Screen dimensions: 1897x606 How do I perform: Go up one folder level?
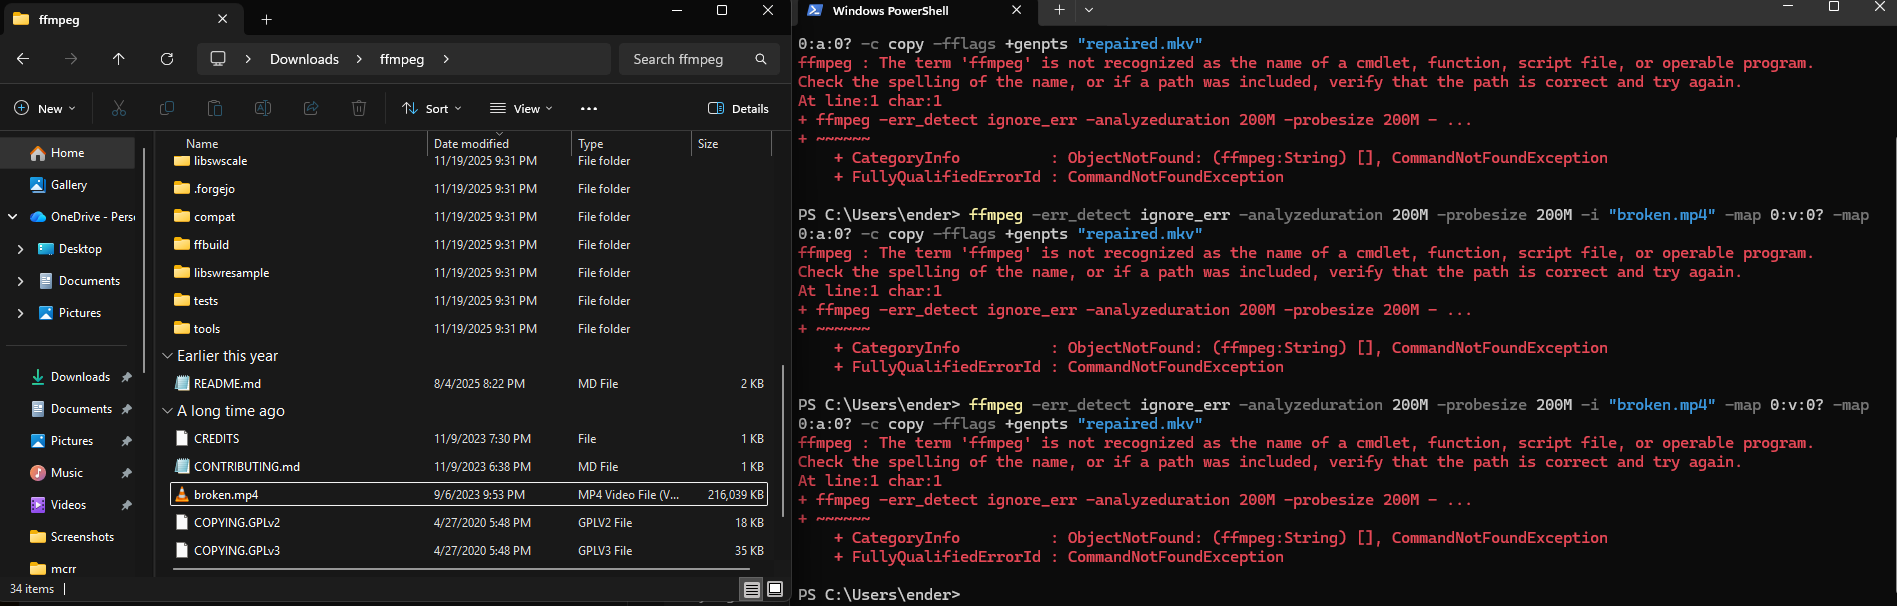click(119, 59)
